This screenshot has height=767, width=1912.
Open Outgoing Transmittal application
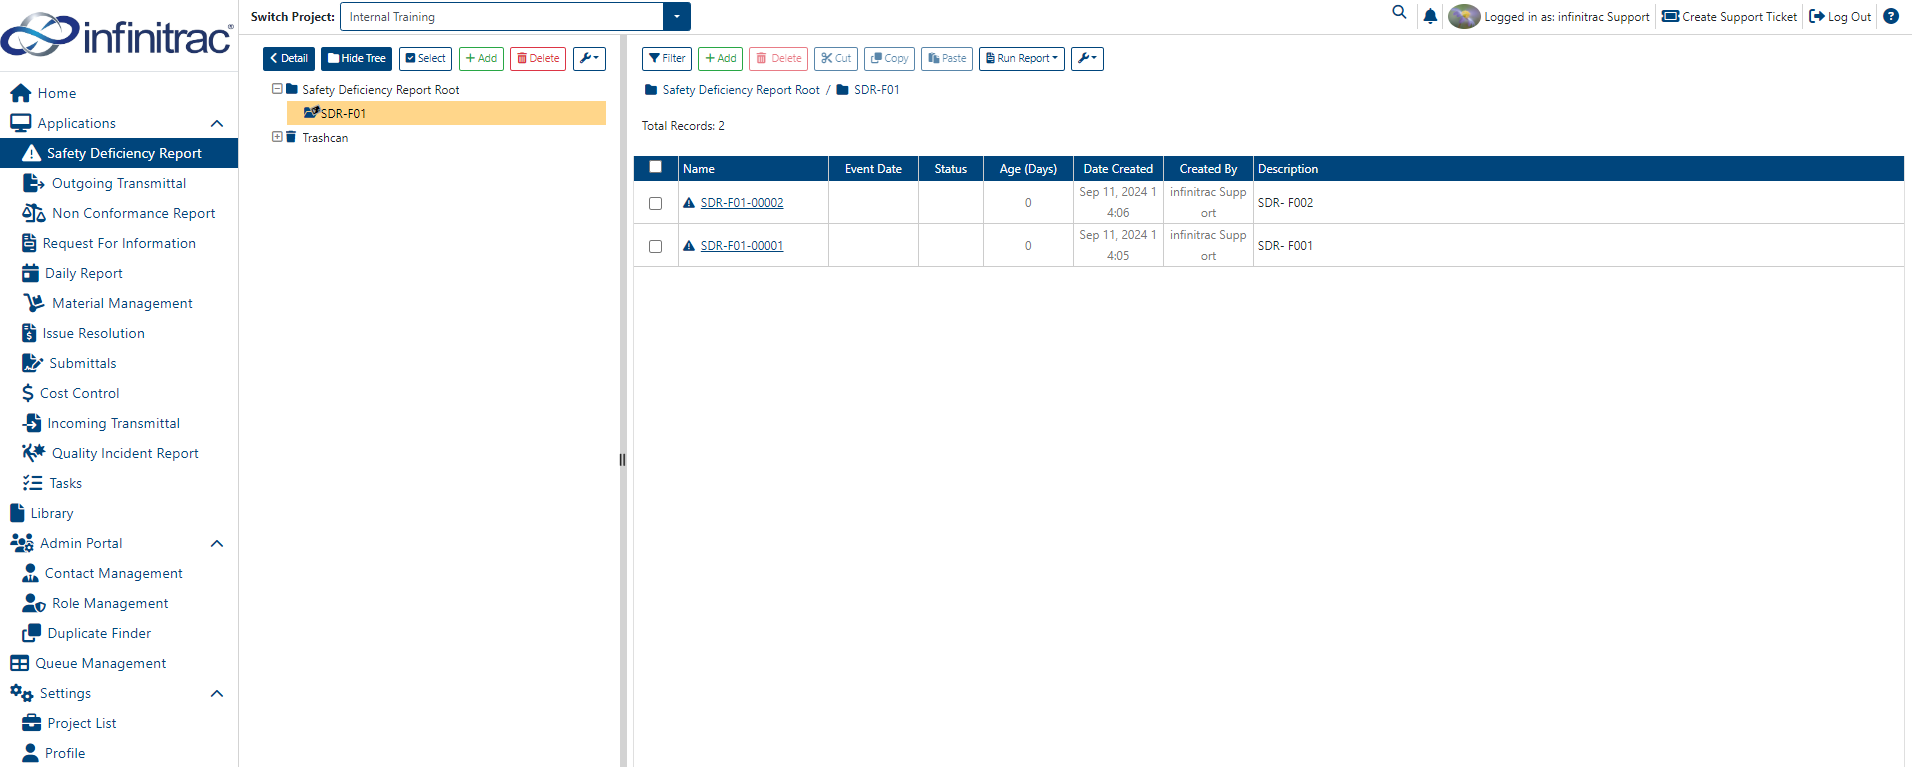click(119, 183)
